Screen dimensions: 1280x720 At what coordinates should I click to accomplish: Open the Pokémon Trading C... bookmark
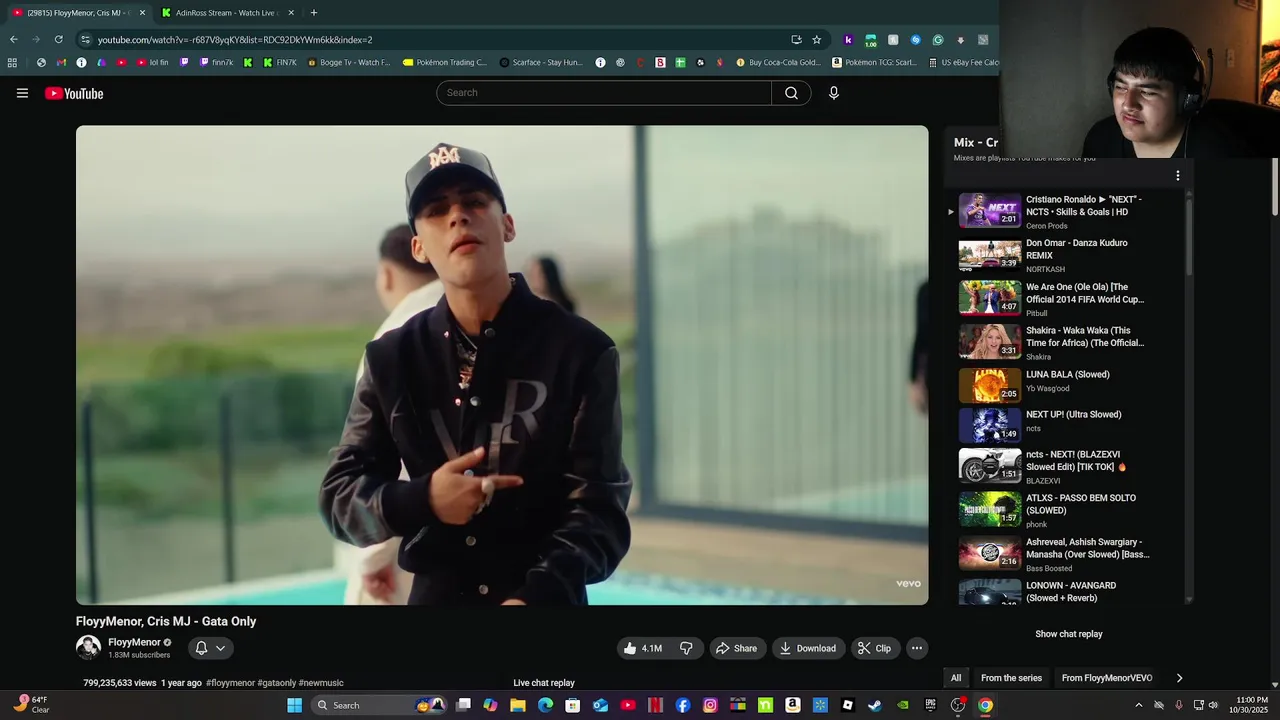point(445,62)
